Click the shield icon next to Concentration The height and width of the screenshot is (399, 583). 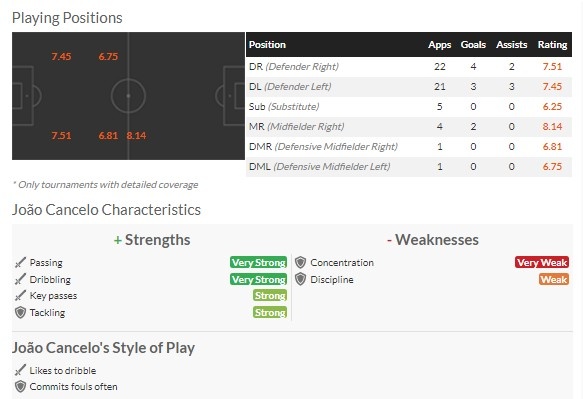pos(300,263)
